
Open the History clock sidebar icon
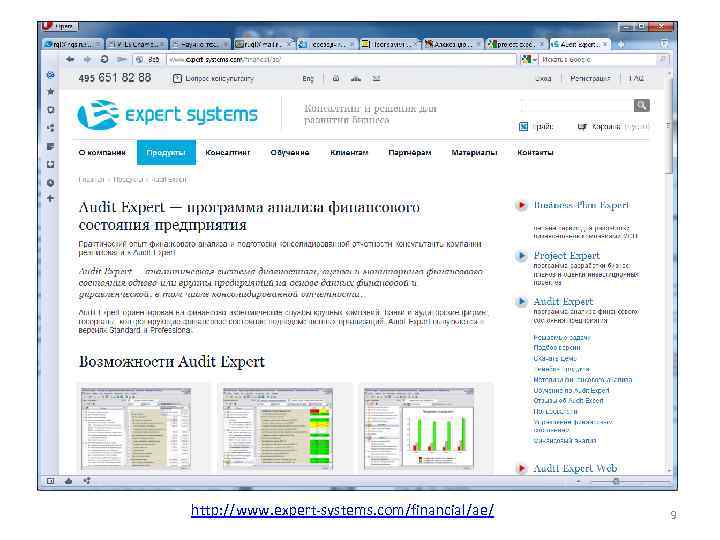51,183
